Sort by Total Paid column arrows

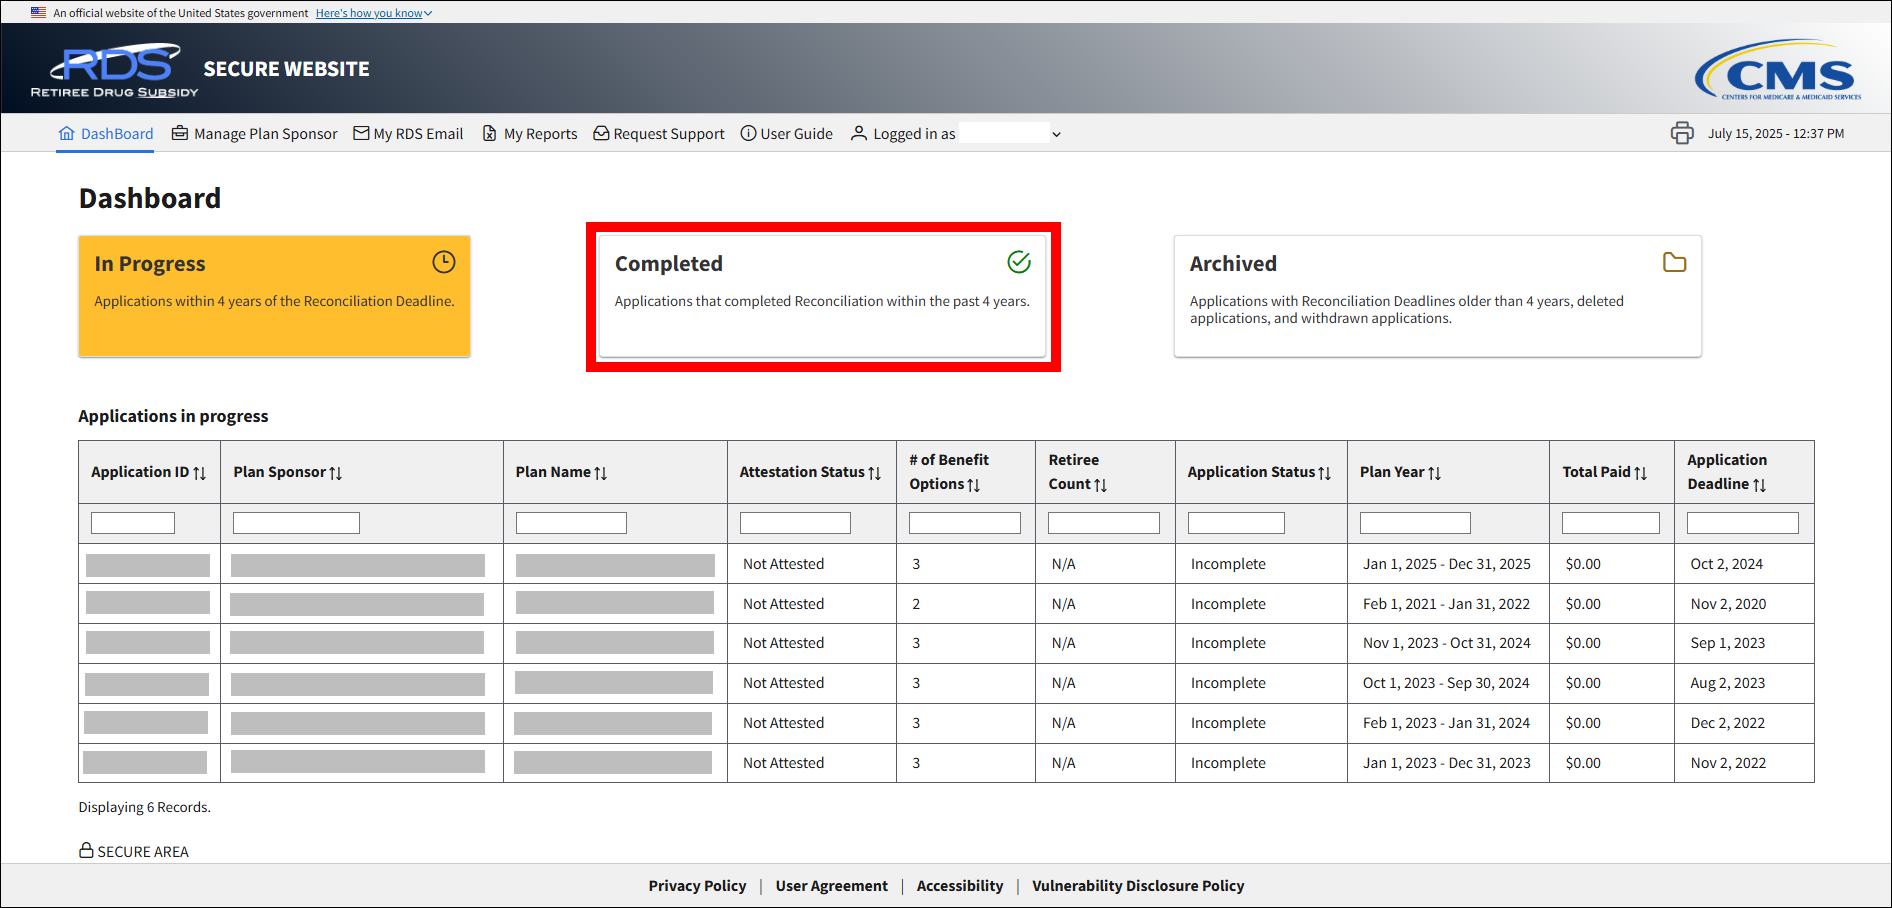(1640, 473)
